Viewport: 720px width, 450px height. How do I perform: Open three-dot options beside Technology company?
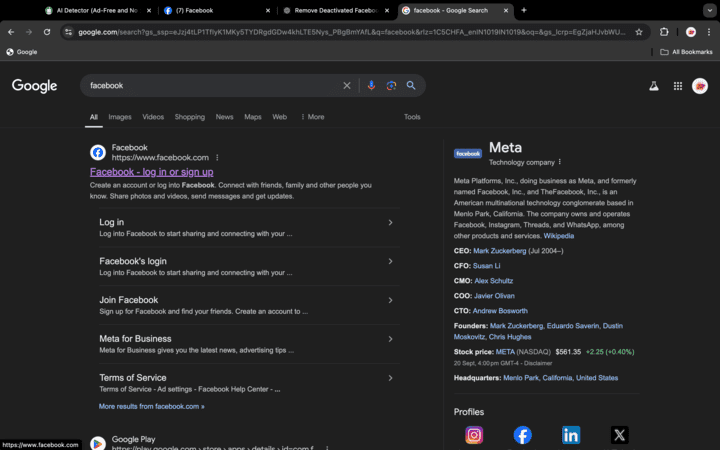tap(560, 162)
